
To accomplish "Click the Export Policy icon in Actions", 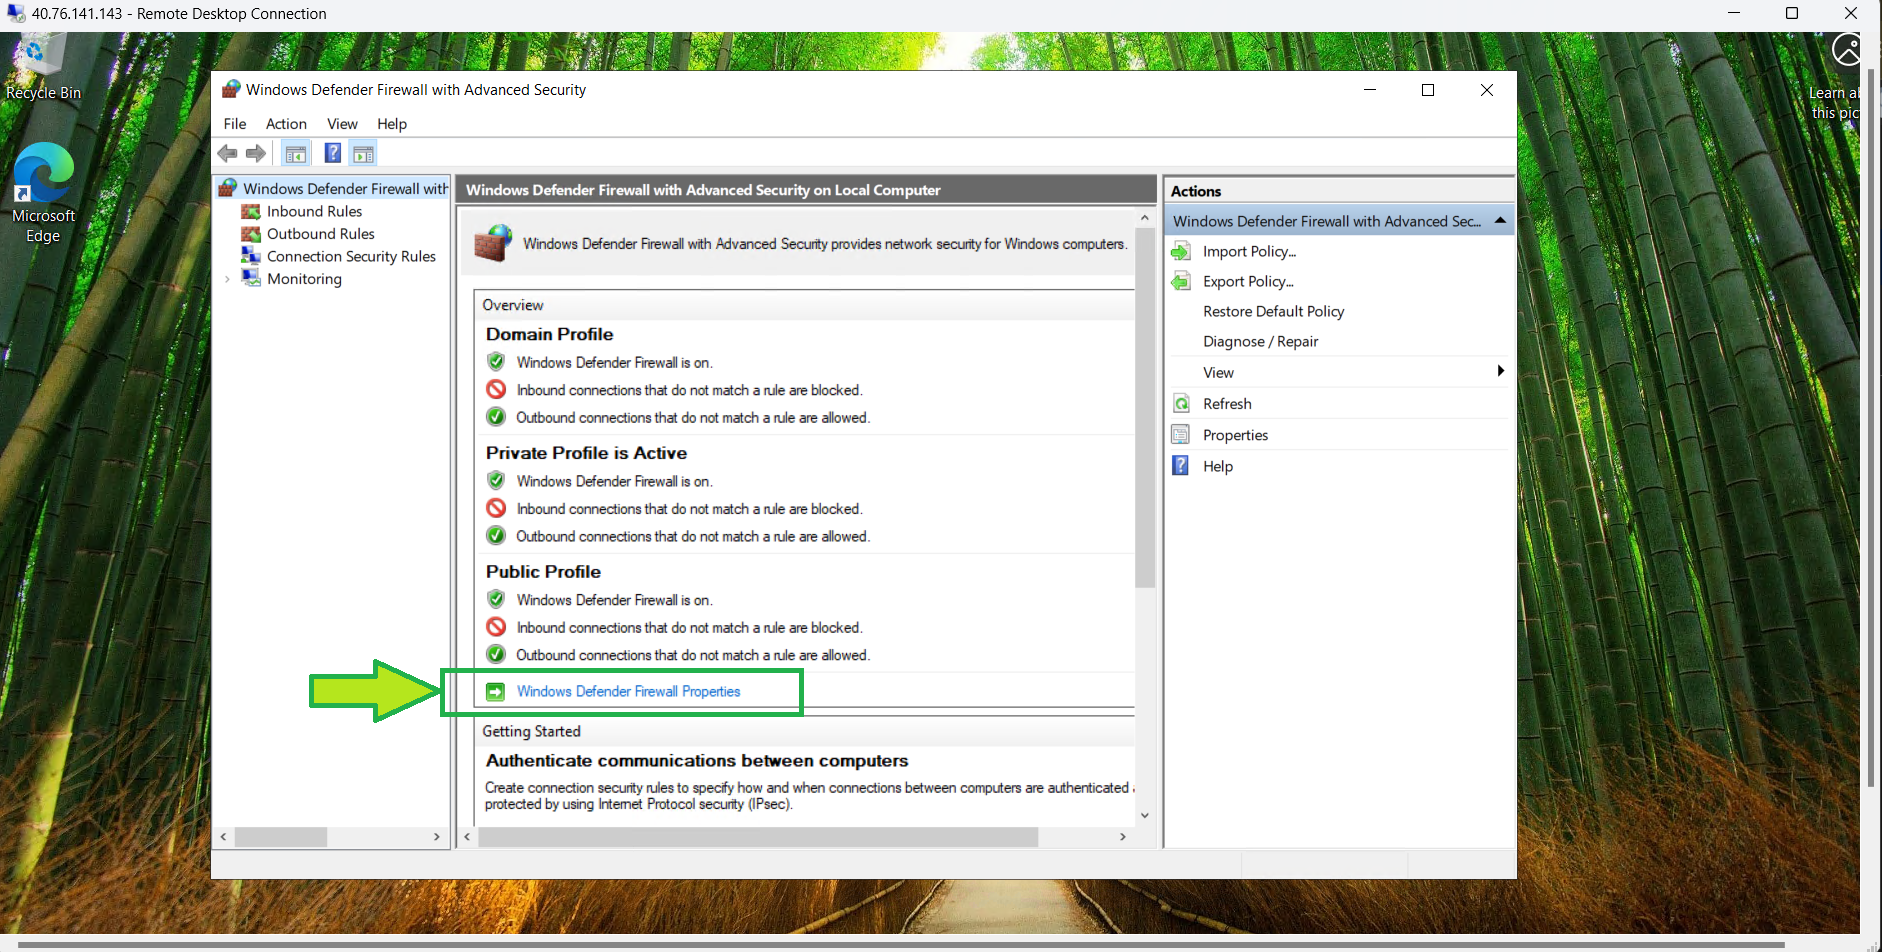I will click(x=1181, y=281).
